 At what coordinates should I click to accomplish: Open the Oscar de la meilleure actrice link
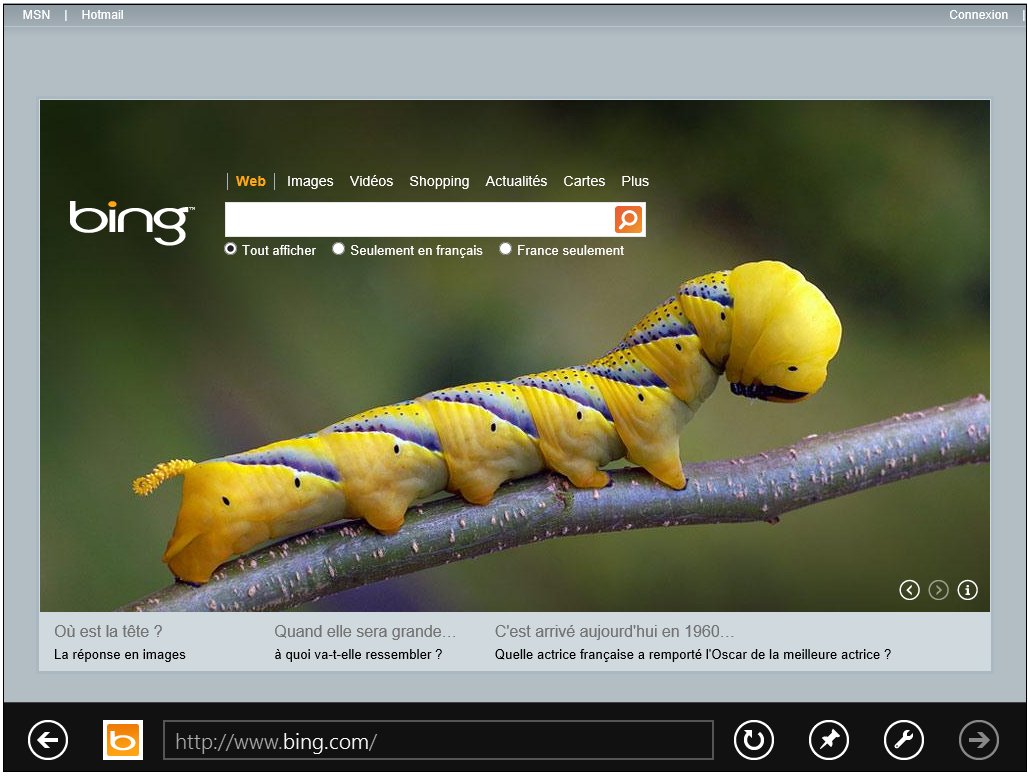coord(692,654)
